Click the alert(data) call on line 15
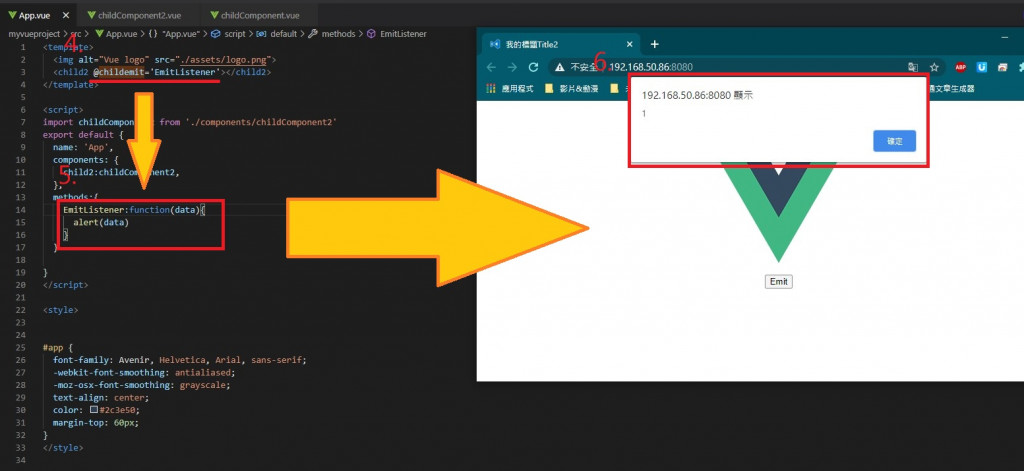 101,222
